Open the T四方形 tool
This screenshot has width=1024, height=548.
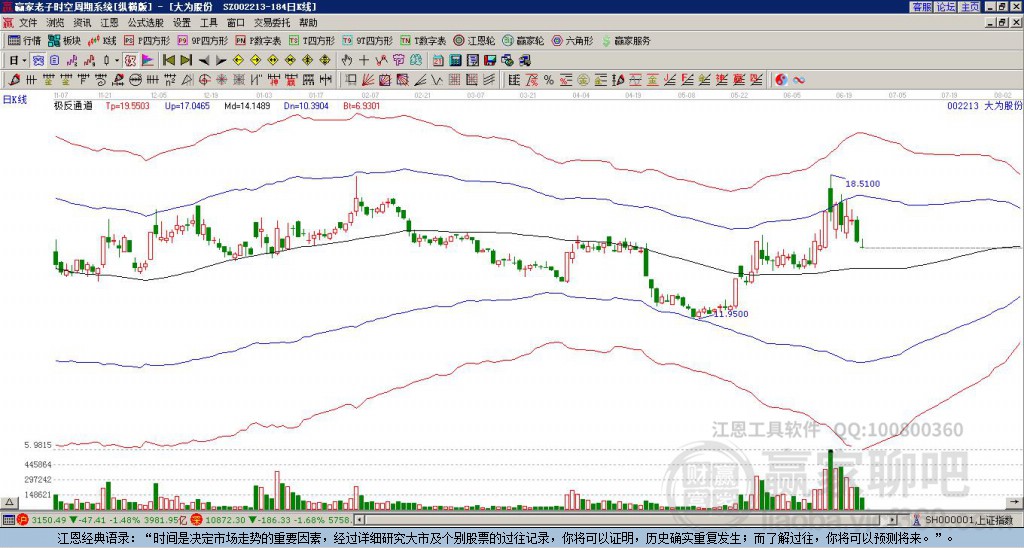312,40
